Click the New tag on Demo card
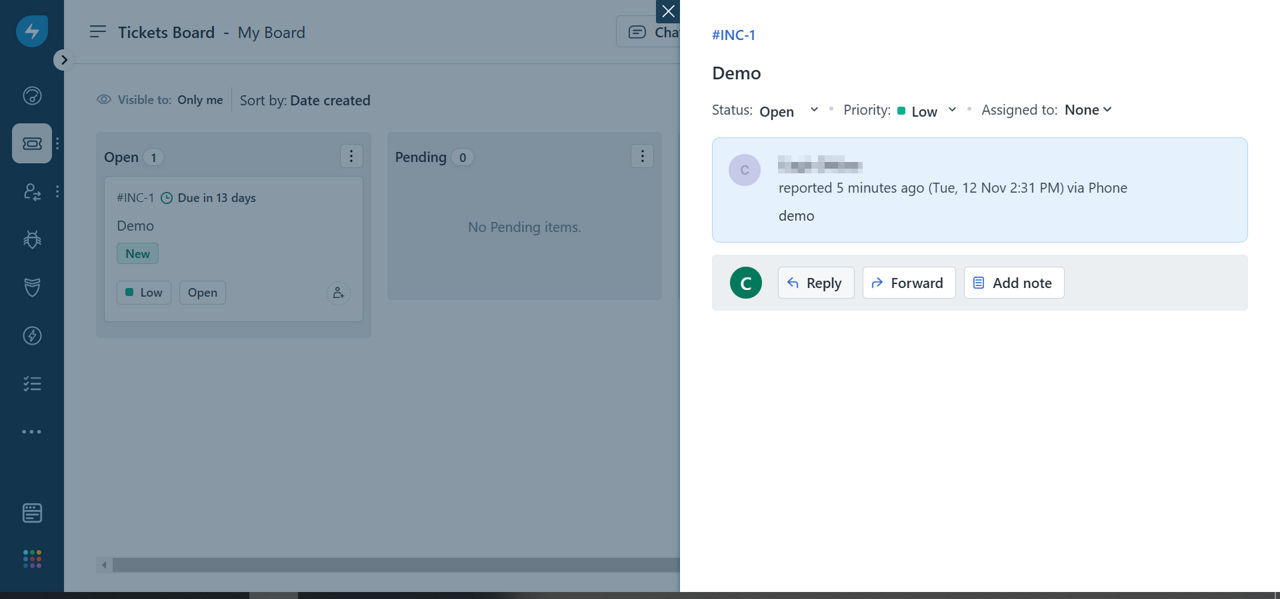The height and width of the screenshot is (599, 1280). [x=138, y=254]
